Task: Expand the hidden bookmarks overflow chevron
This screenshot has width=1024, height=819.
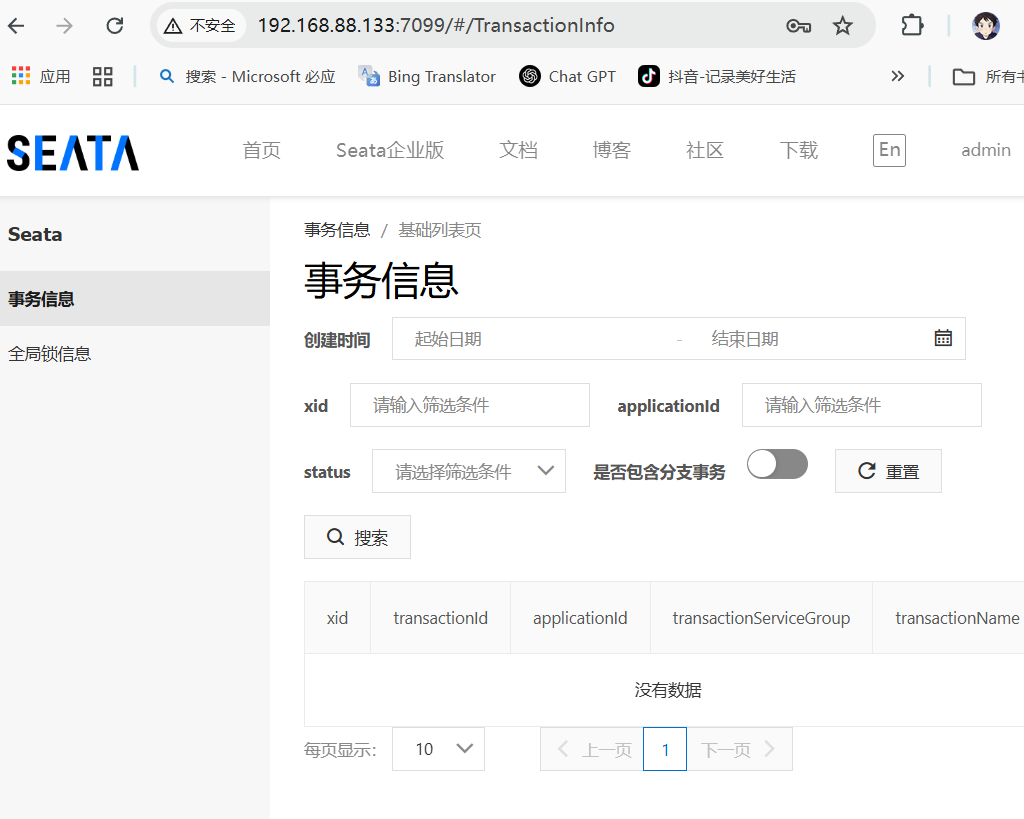Action: tap(897, 76)
